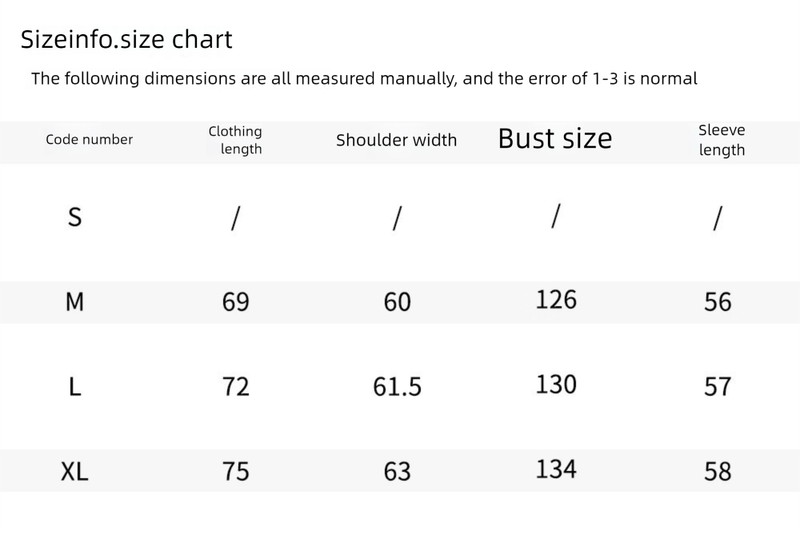This screenshot has width=800, height=534.
Task: Select the XL sleeve length value 58
Action: [x=718, y=472]
